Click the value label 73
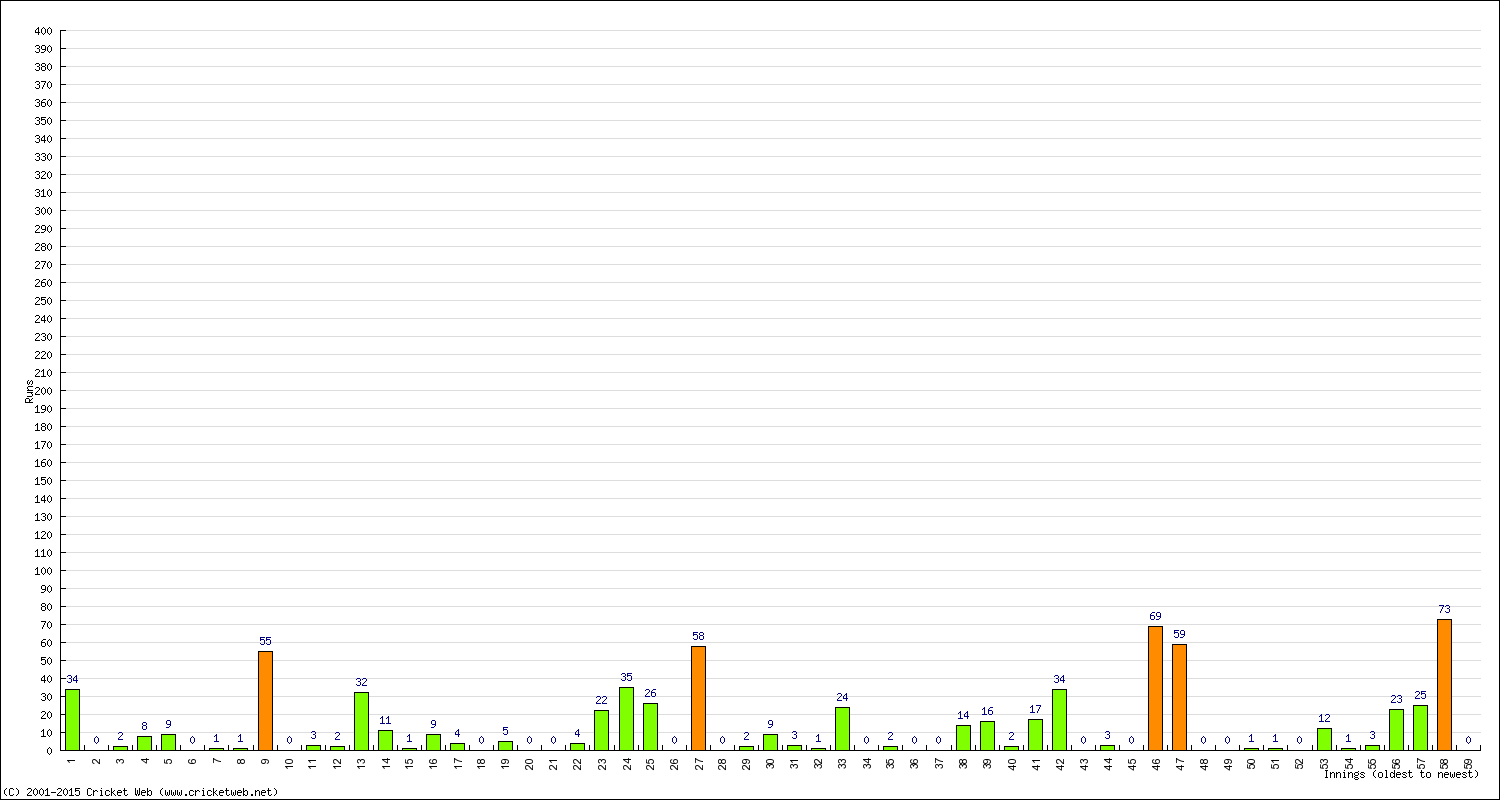1500x800 pixels. coord(1444,609)
